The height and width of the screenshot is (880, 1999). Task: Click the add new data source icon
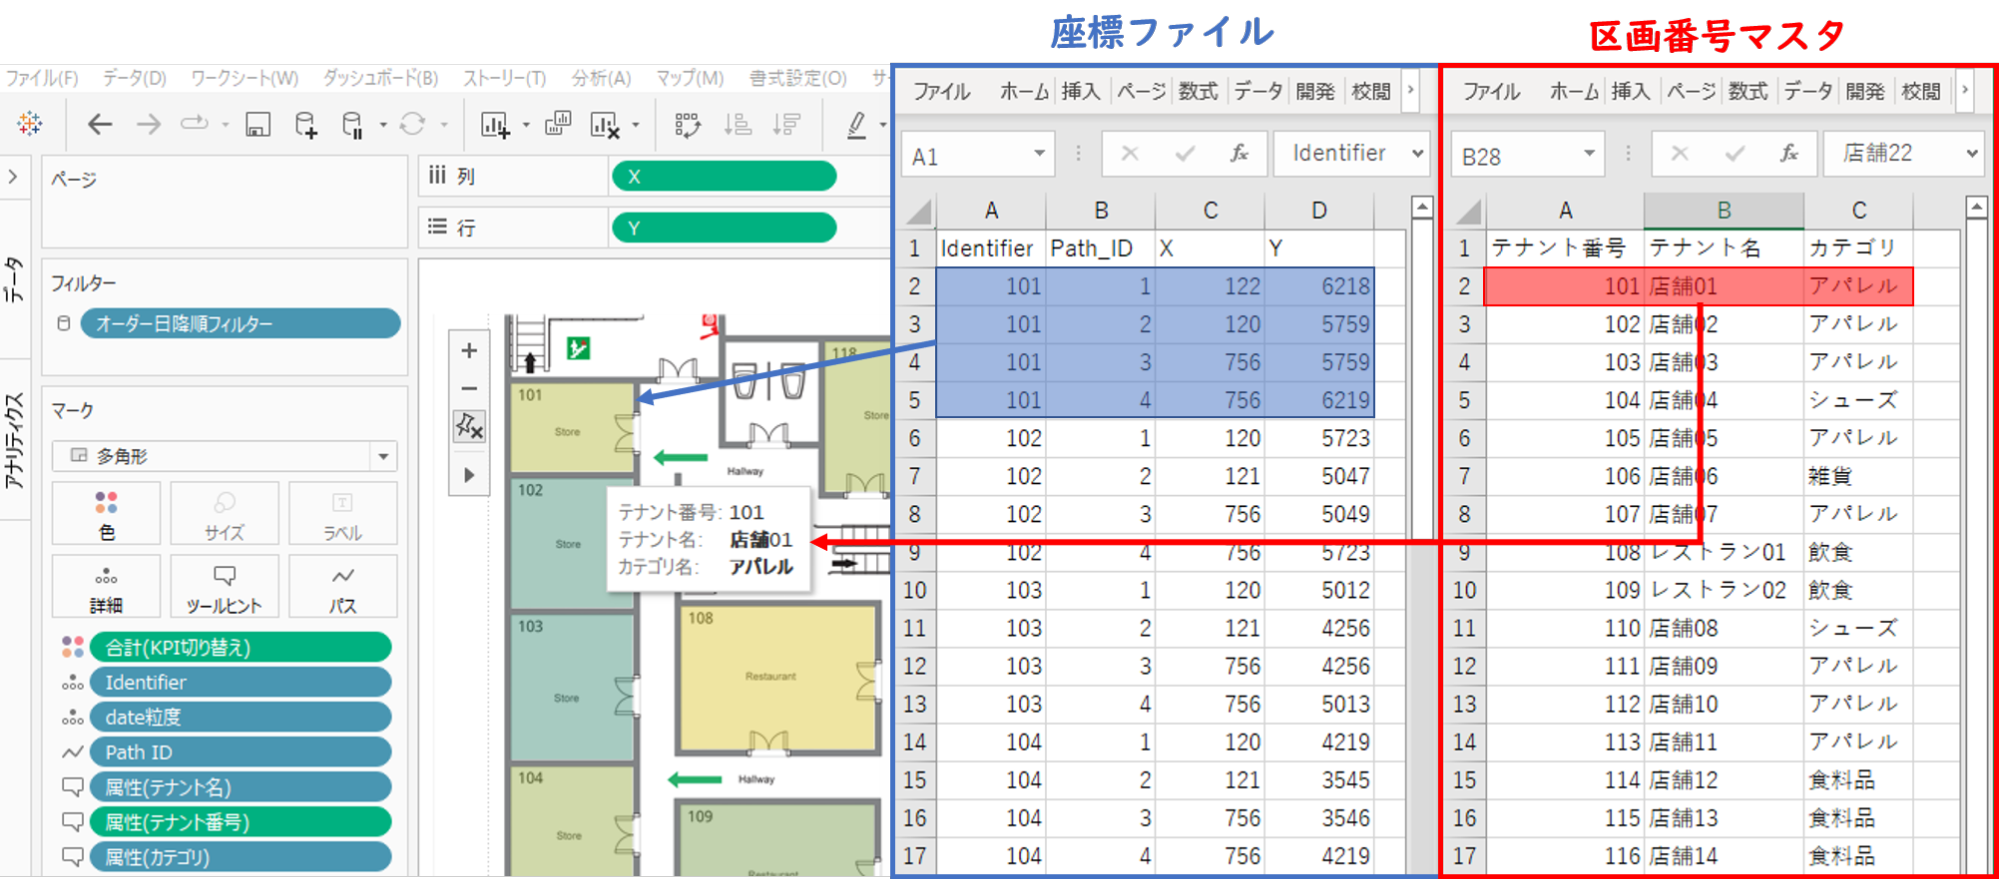[x=306, y=124]
